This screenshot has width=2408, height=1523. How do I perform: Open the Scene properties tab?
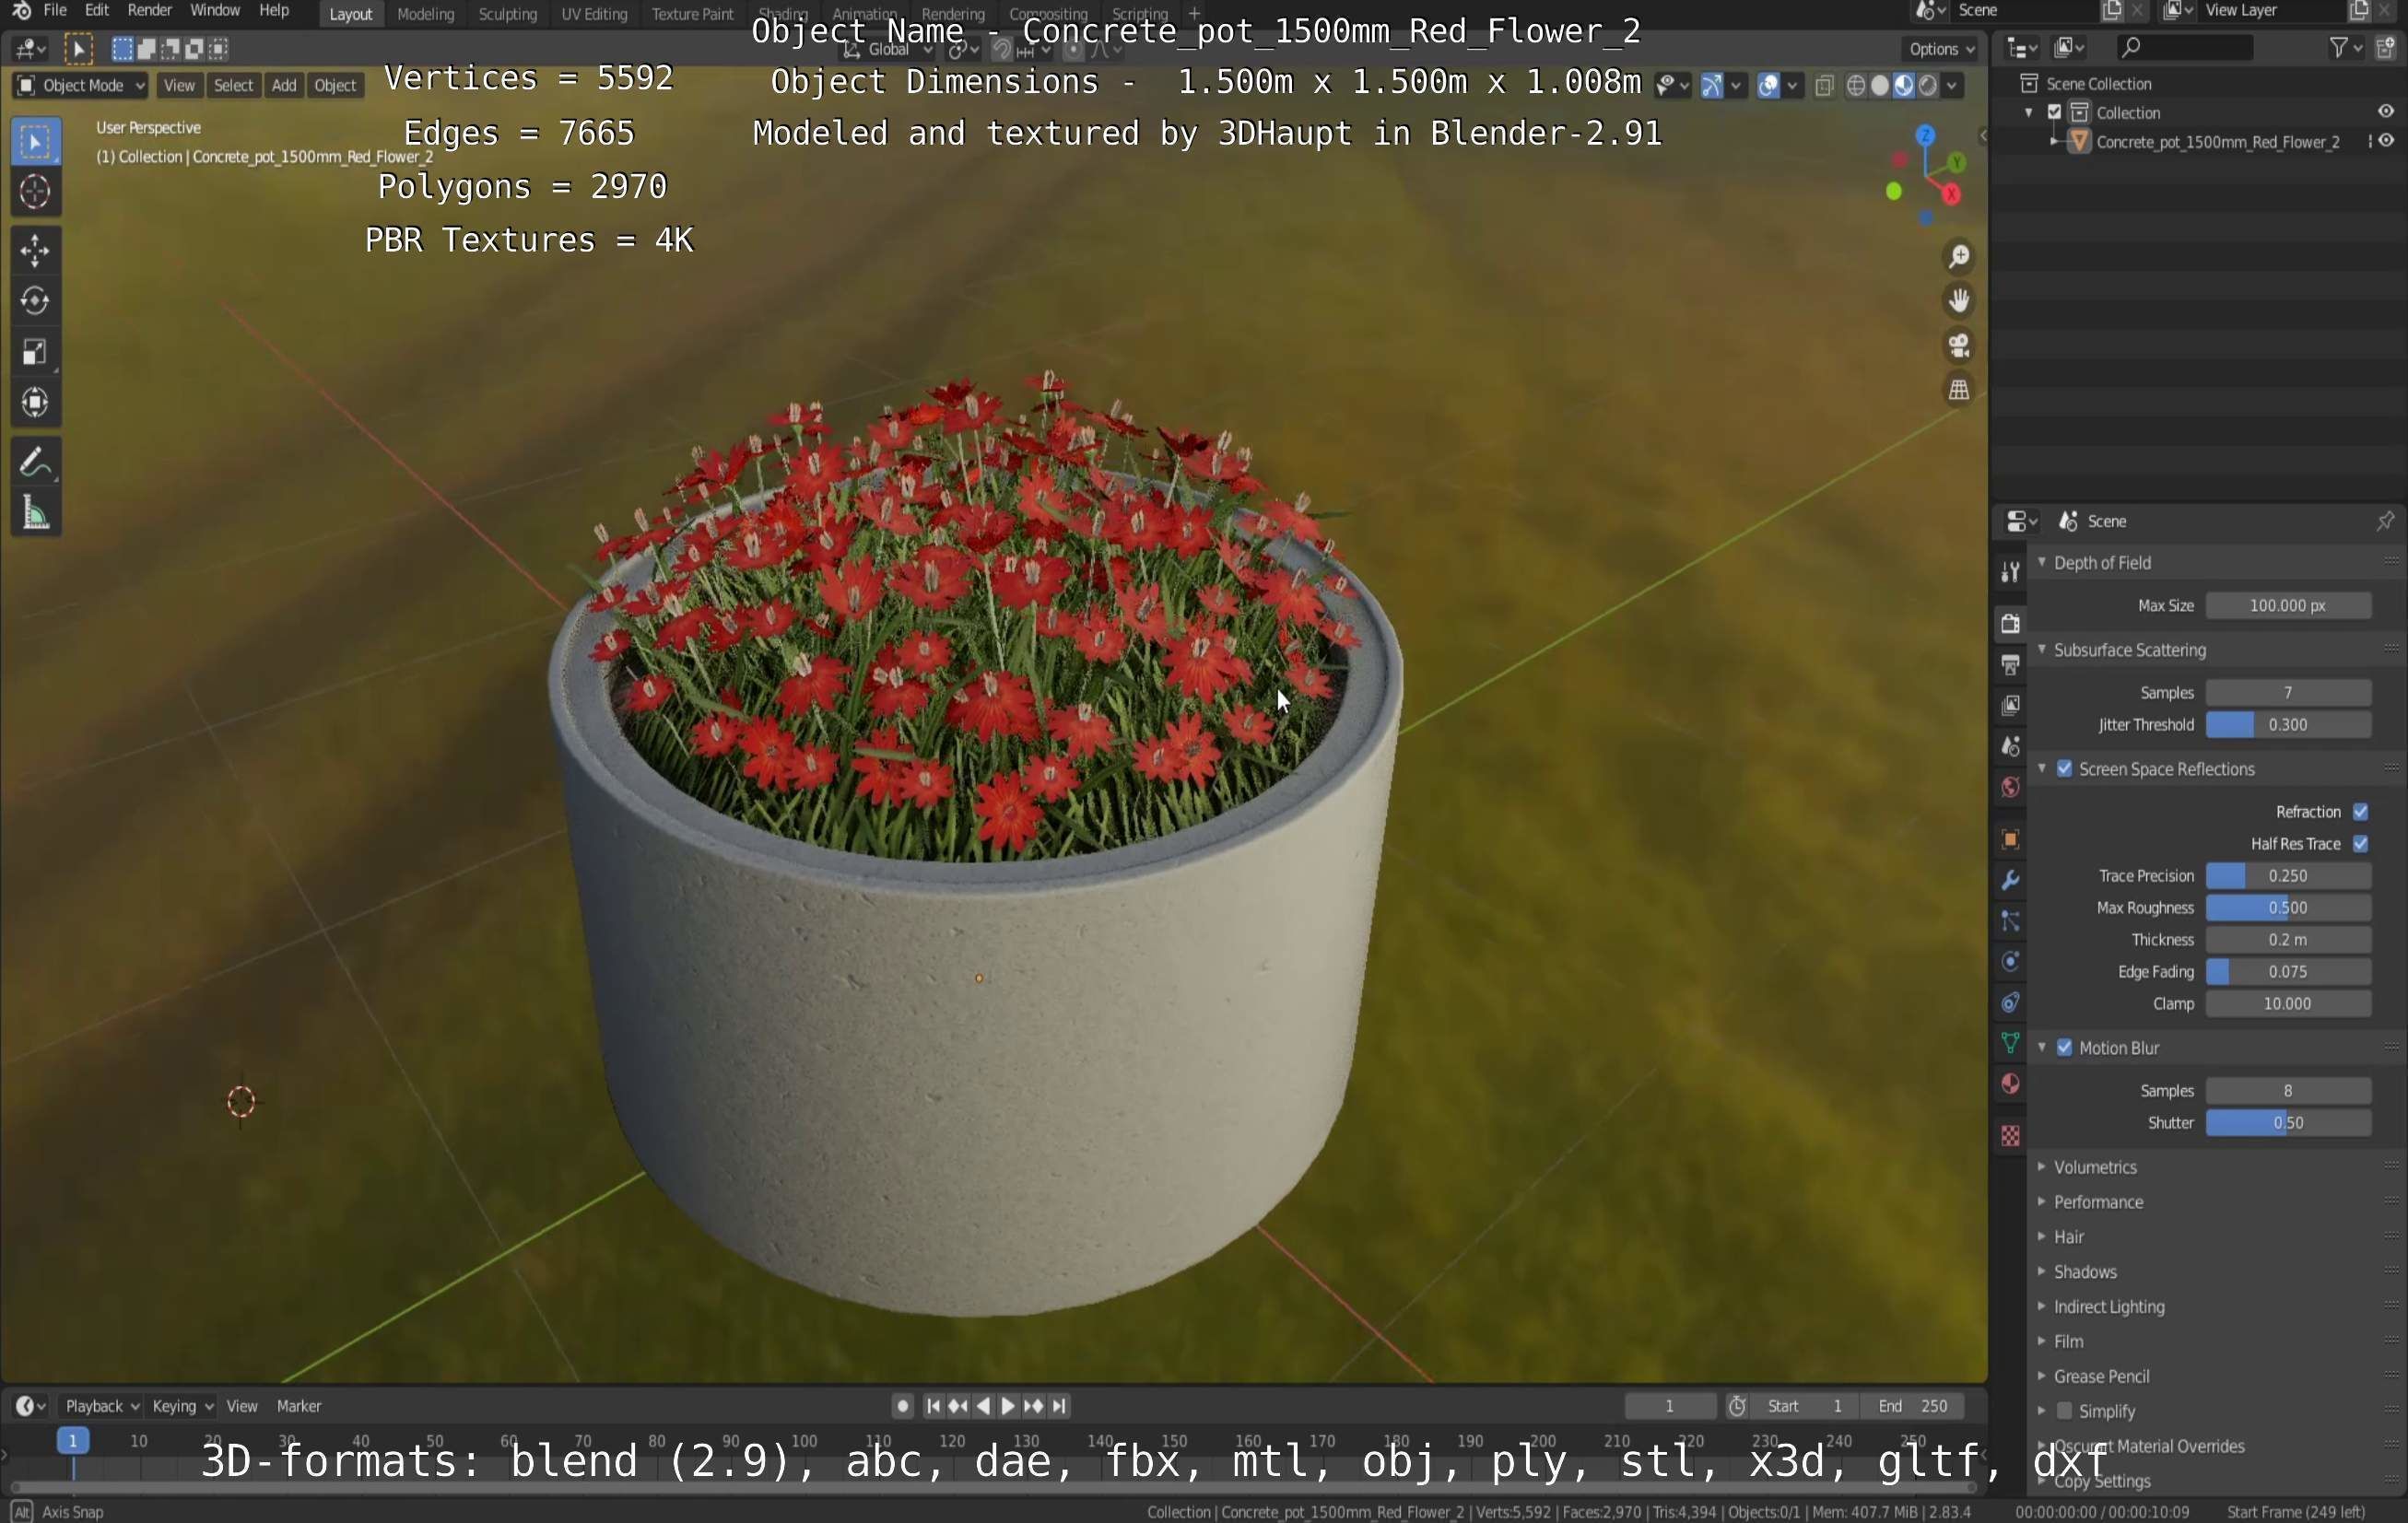click(2010, 746)
